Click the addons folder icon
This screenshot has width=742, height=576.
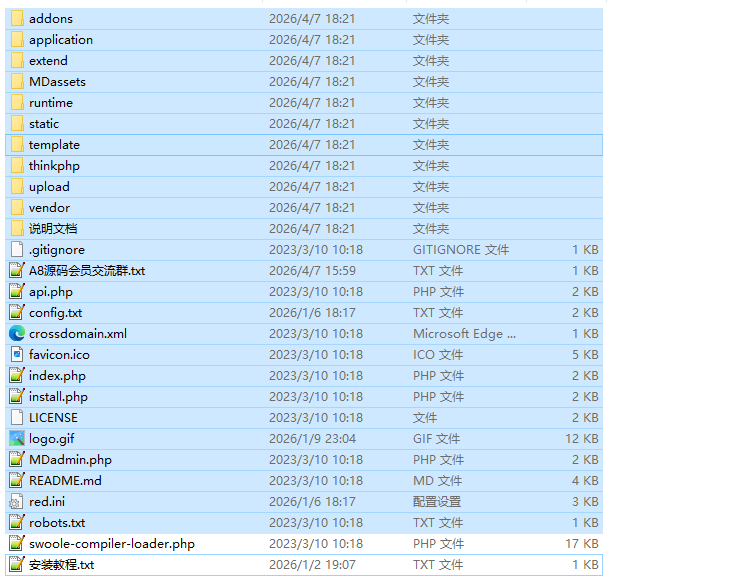click(x=17, y=18)
